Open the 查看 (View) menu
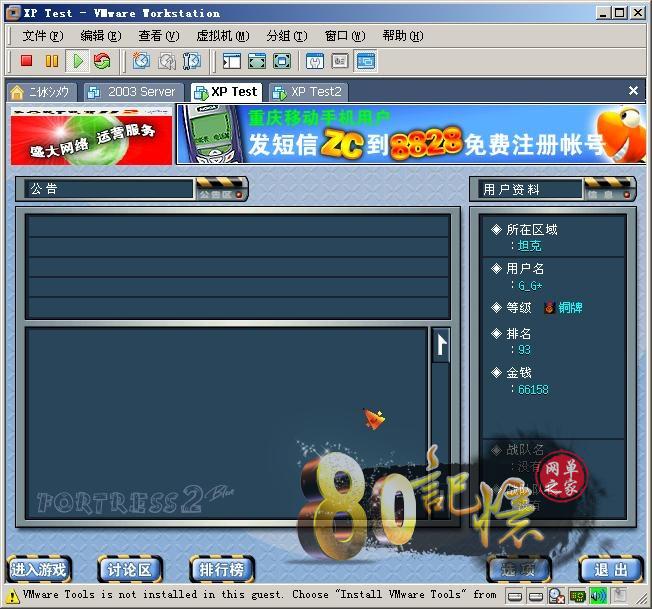The image size is (652, 609). click(x=158, y=36)
